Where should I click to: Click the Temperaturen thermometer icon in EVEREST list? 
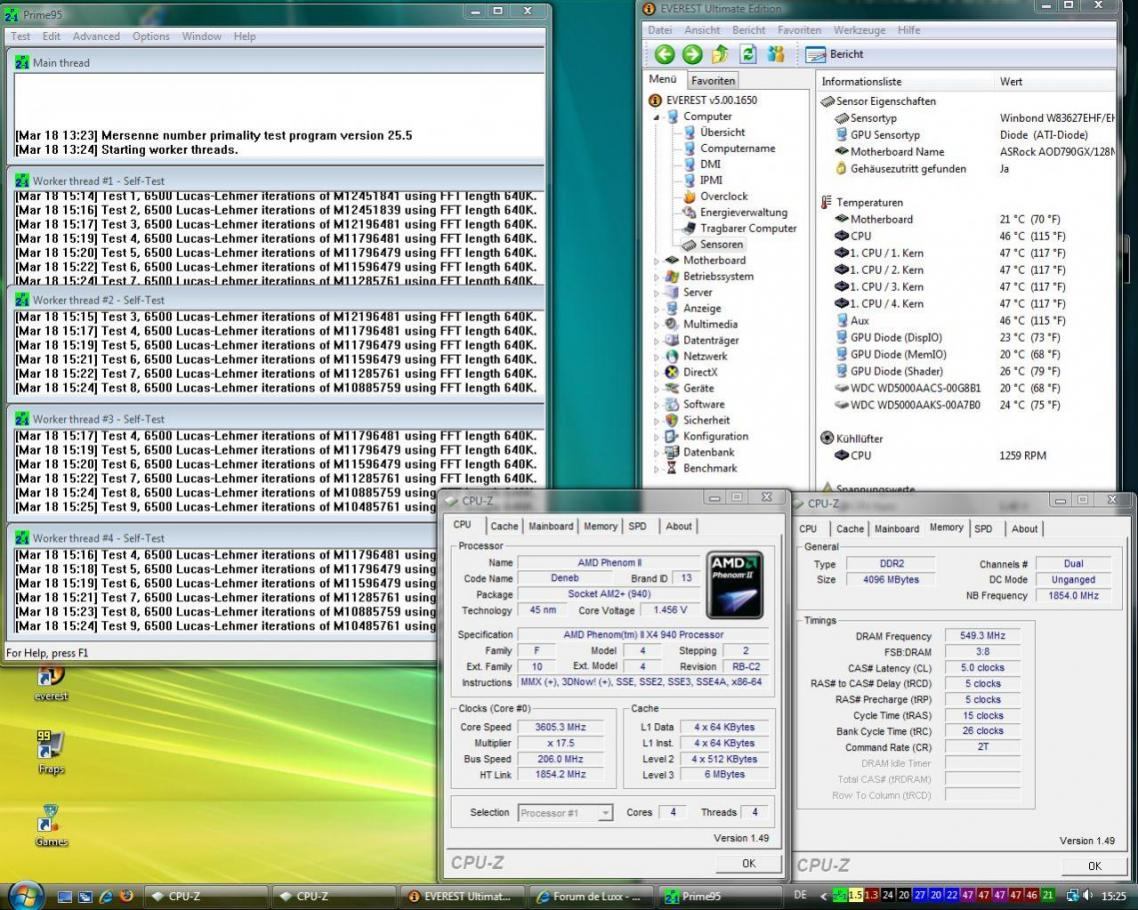pyautogui.click(x=826, y=202)
